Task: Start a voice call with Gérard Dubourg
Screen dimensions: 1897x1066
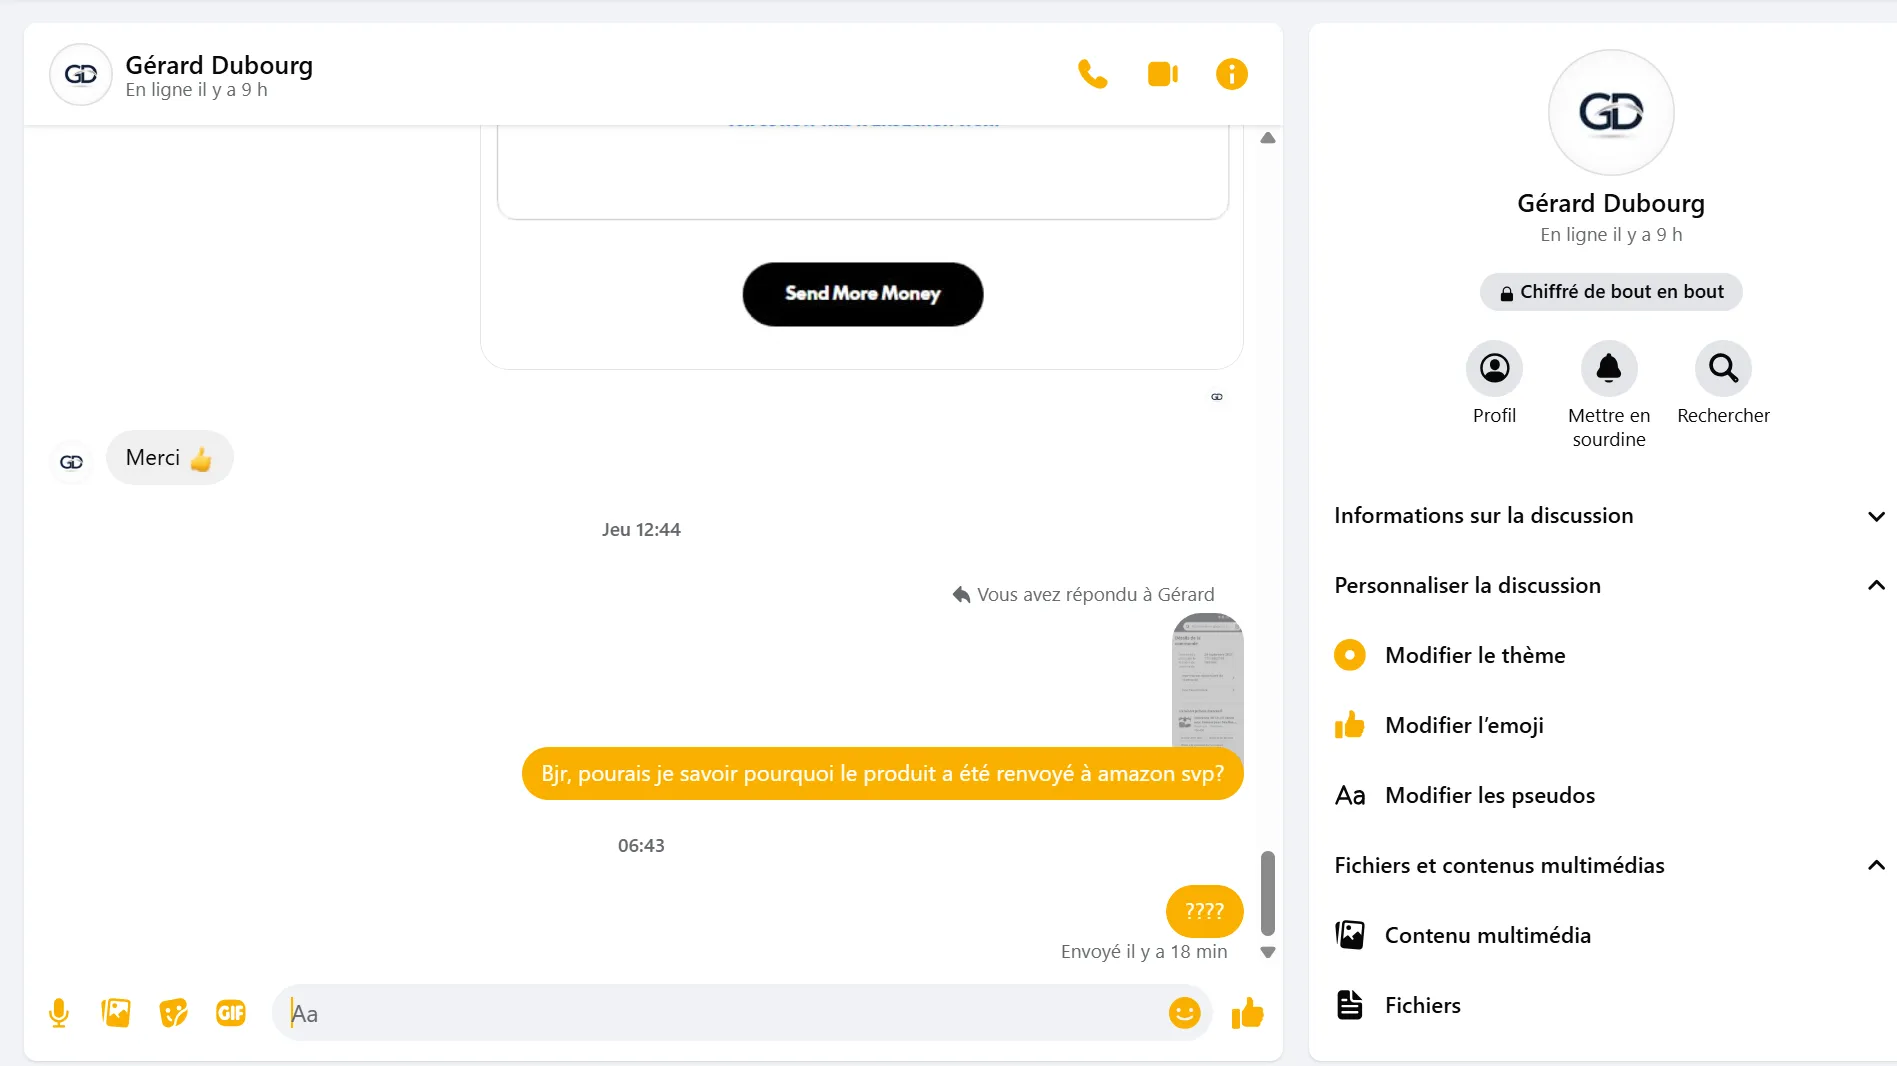Action: click(x=1092, y=74)
